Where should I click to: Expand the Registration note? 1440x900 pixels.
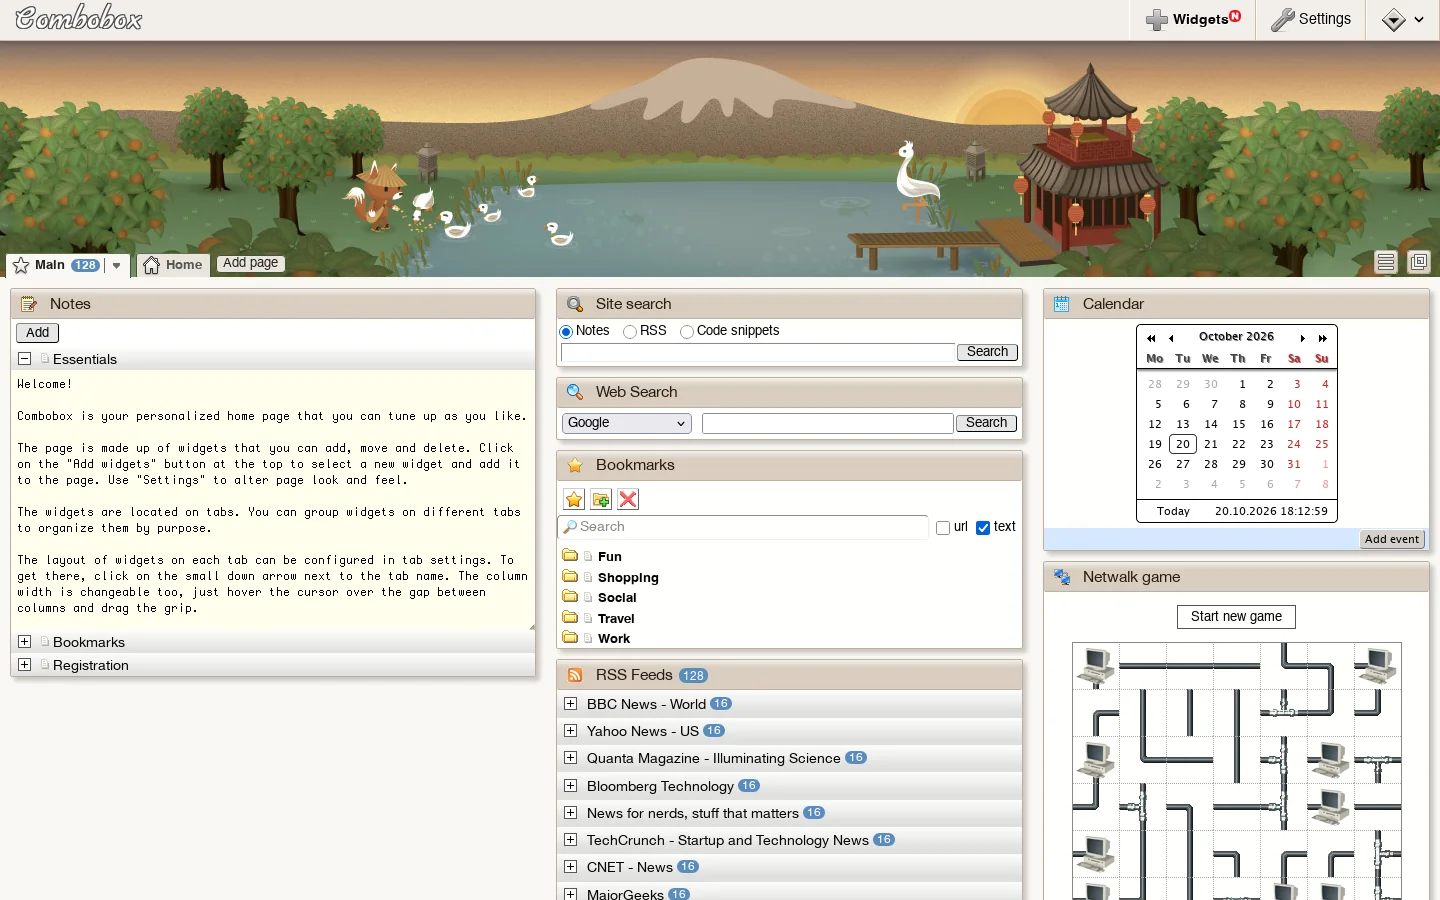[25, 665]
